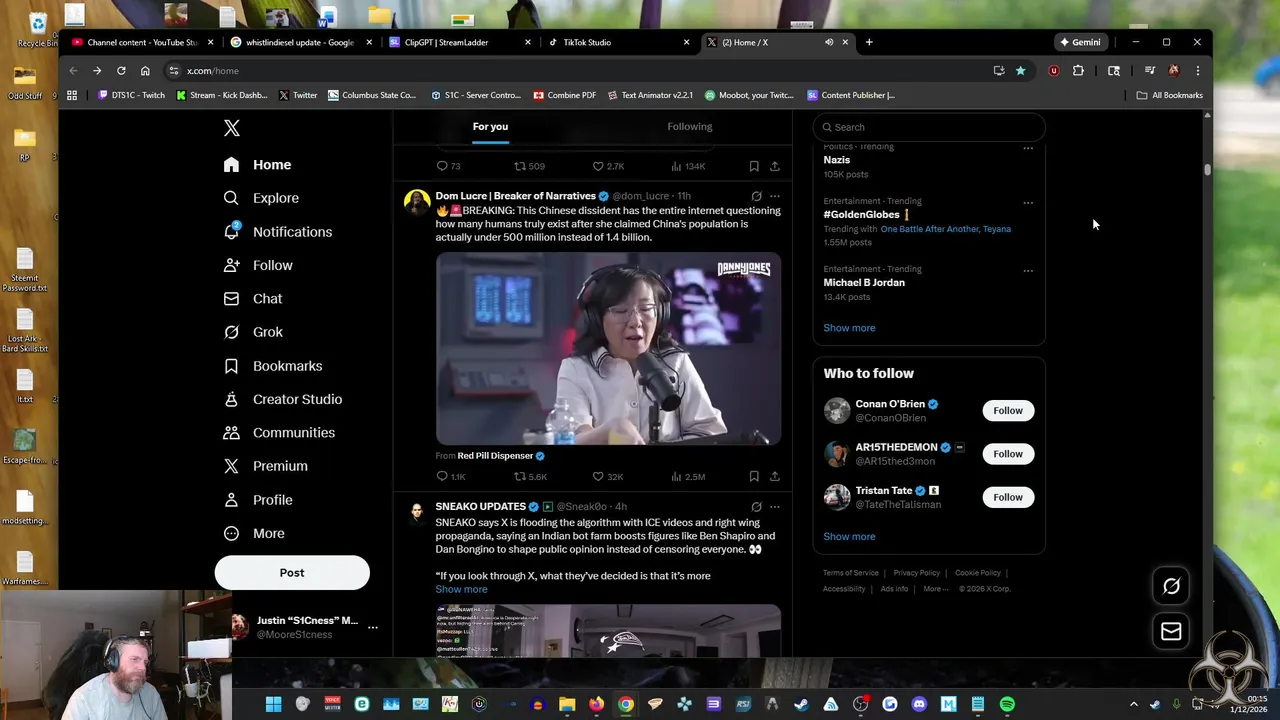
Task: Open DTS1C - Twitch bookmark
Action: 131,95
